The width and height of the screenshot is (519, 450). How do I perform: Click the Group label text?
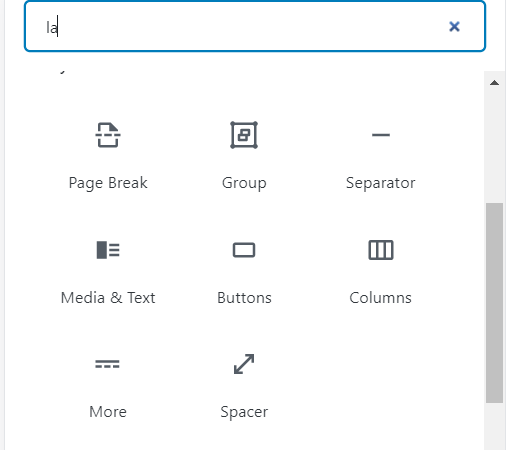point(244,183)
